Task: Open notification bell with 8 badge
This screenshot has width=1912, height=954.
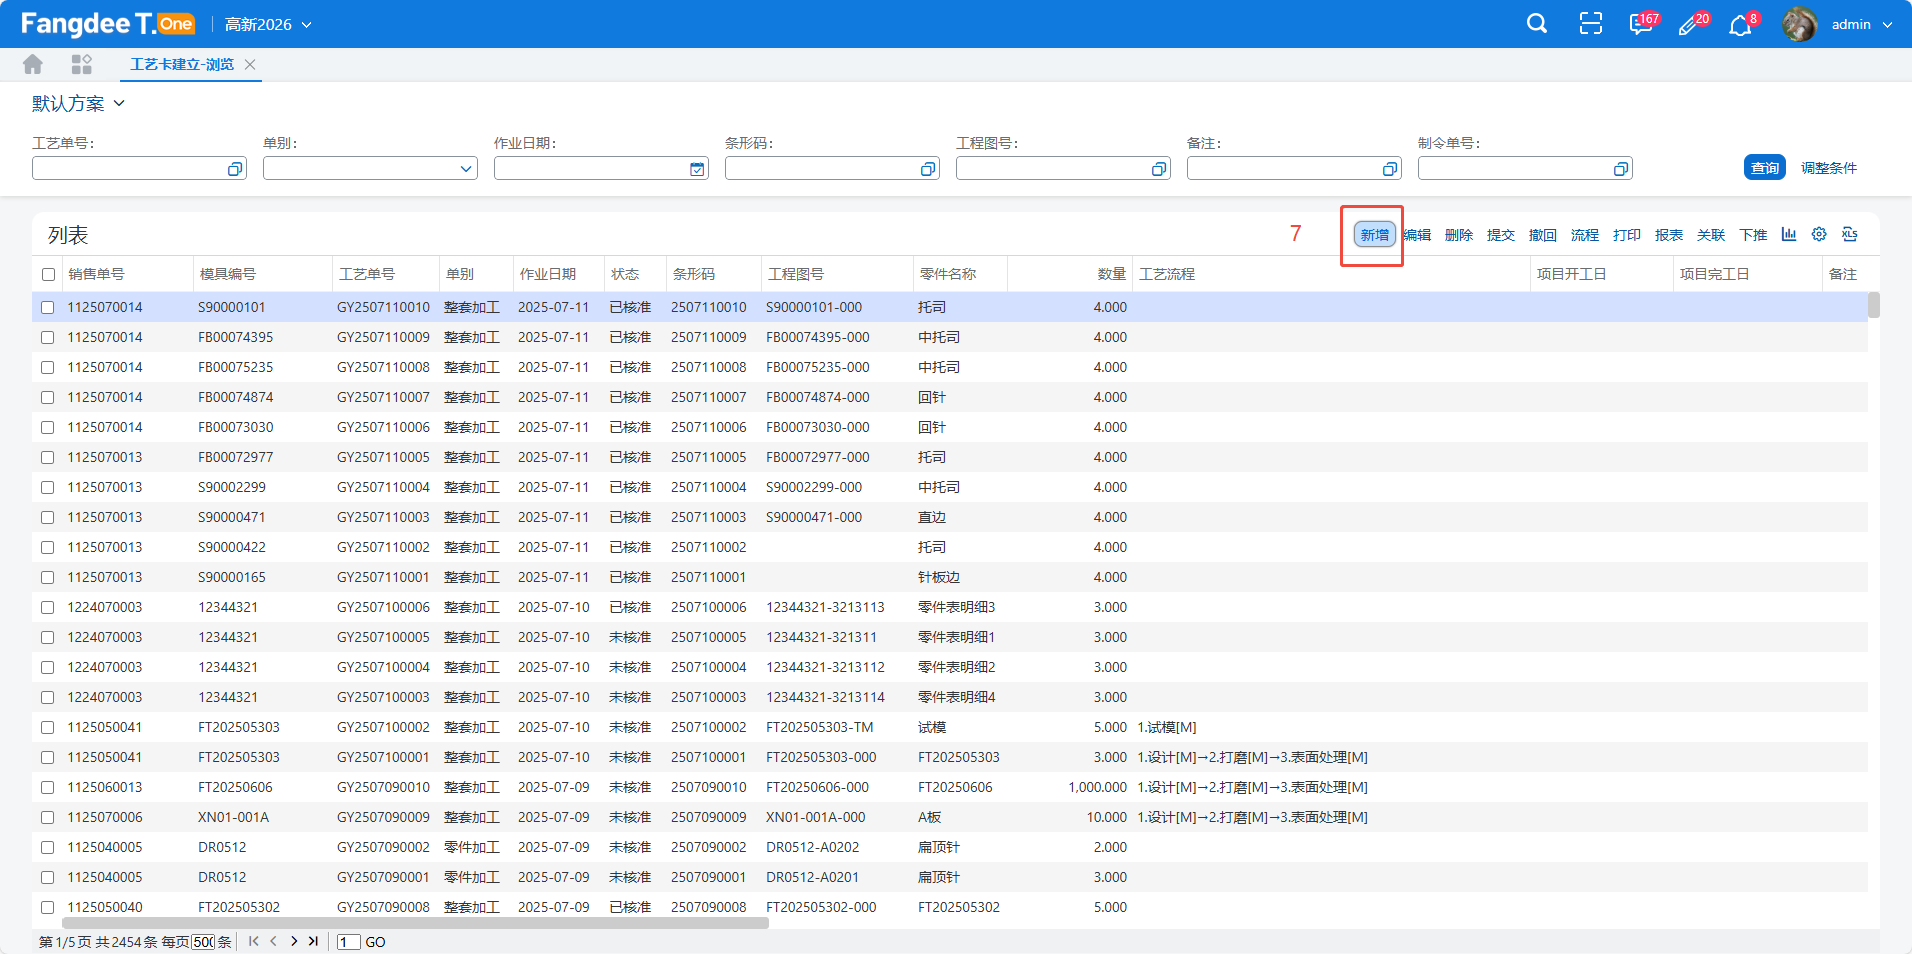Action: 1741,25
